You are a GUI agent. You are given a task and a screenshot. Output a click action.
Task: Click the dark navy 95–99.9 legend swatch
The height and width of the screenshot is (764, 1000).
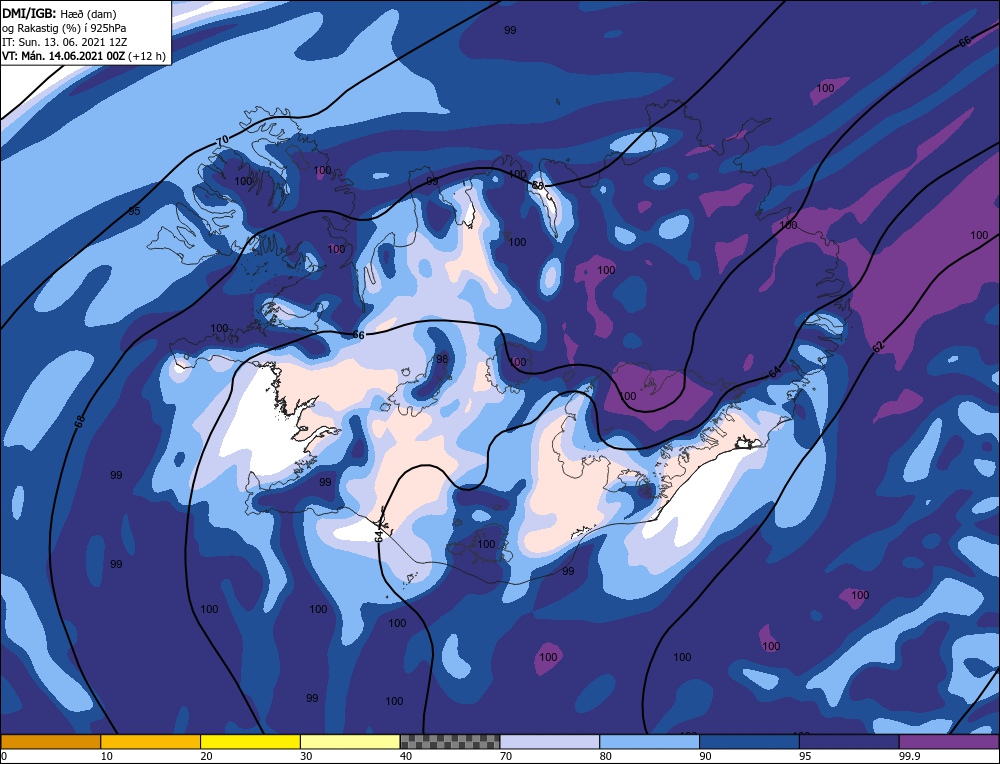click(849, 741)
